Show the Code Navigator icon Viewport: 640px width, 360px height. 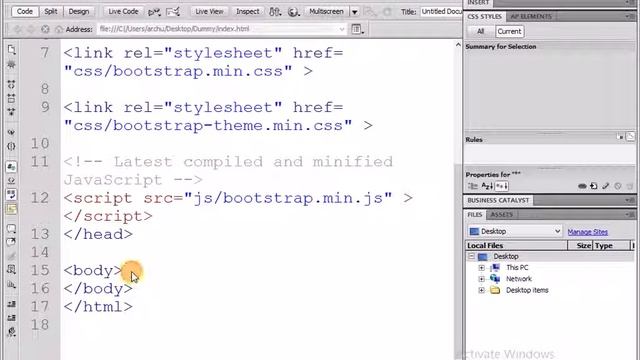11,64
